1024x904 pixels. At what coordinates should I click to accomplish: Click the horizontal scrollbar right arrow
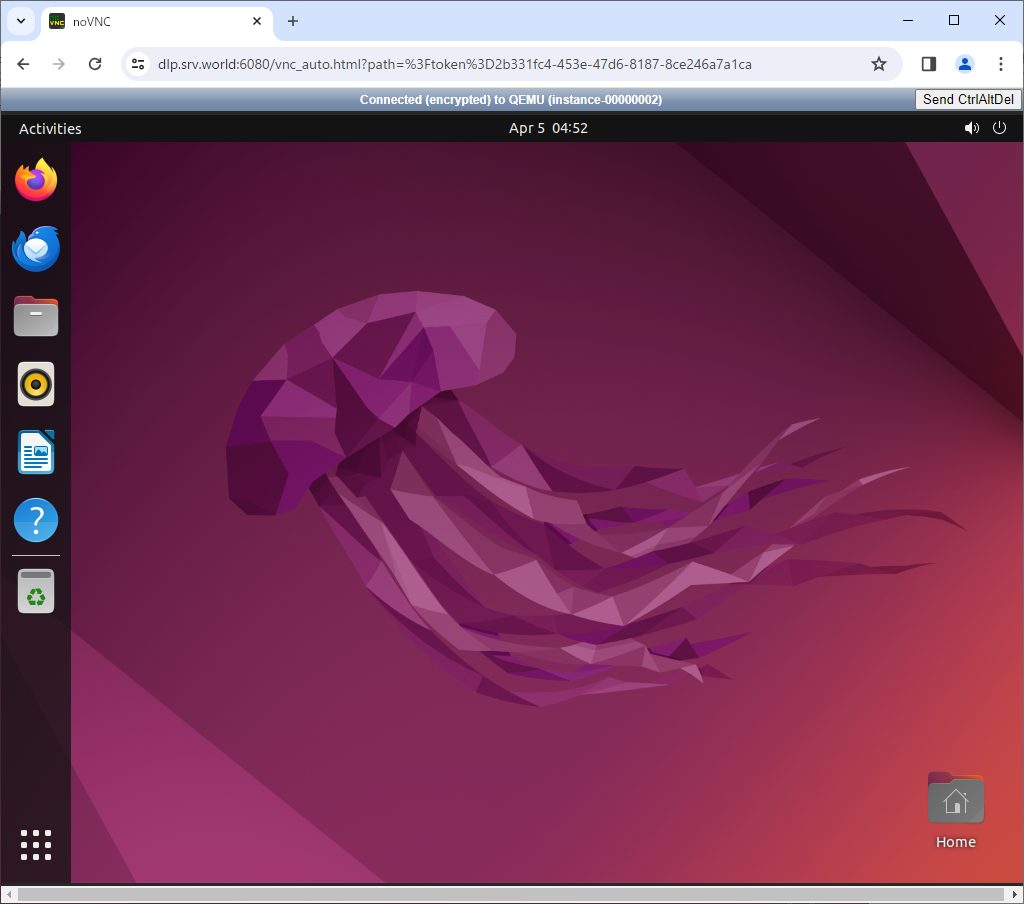[1016, 894]
